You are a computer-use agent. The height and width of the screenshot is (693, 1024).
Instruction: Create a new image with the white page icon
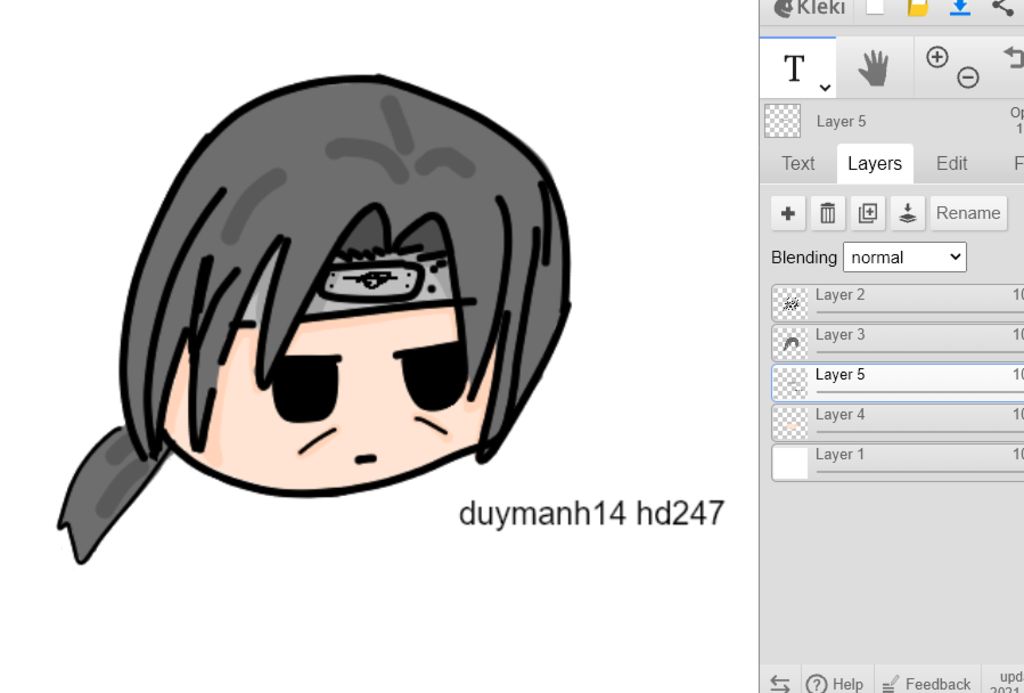875,7
